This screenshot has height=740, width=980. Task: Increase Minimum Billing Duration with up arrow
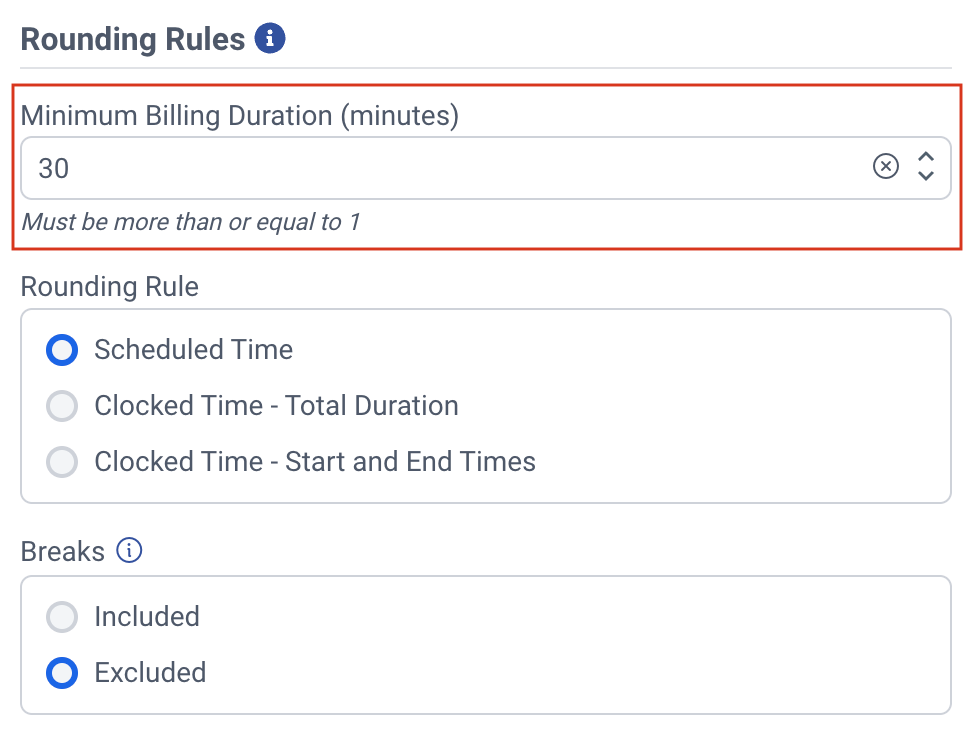926,157
